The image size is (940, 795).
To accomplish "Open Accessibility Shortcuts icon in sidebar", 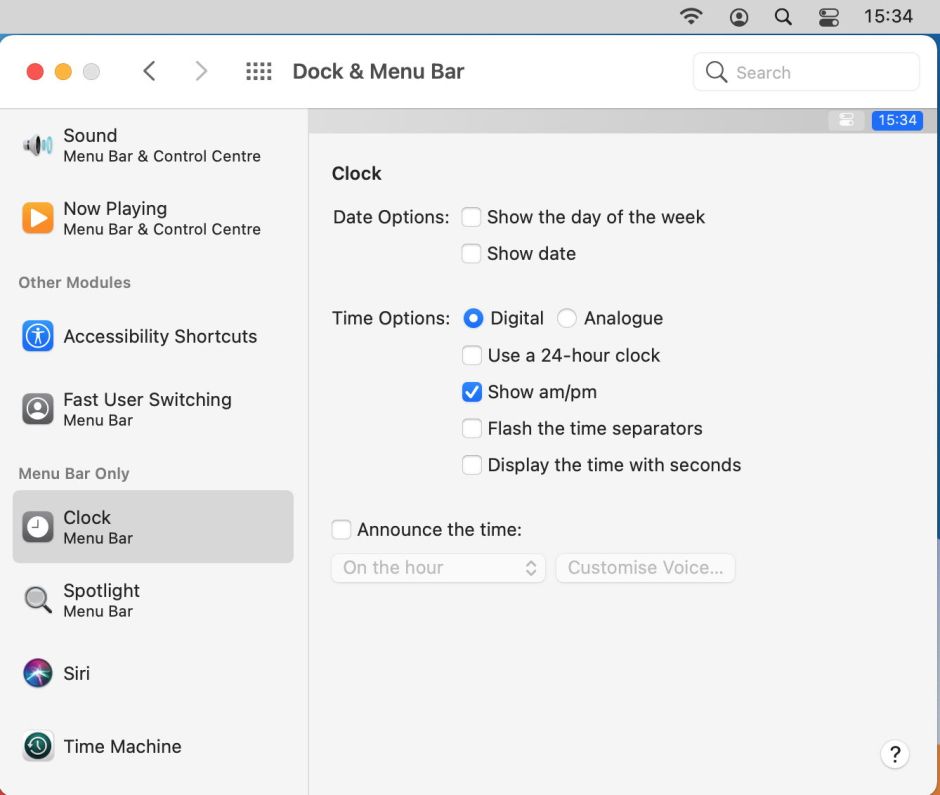I will [38, 336].
